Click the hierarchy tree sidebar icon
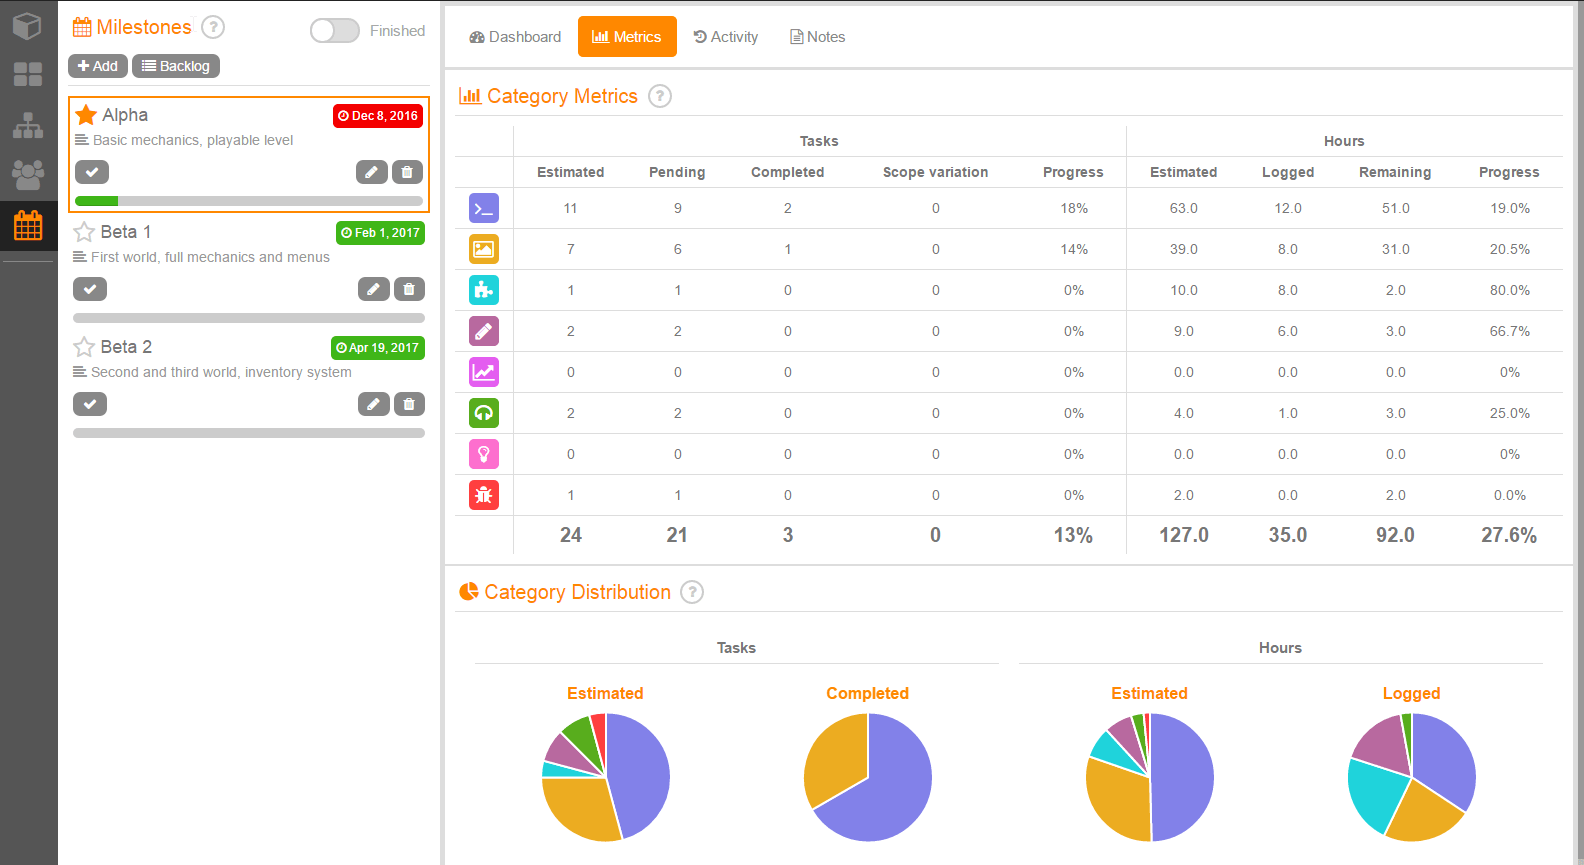Viewport: 1584px width, 865px height. click(28, 125)
